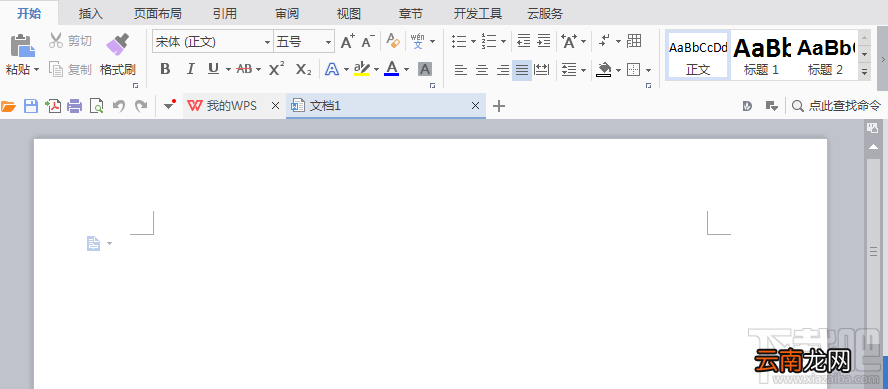
Task: Export to PDF icon
Action: pyautogui.click(x=53, y=106)
